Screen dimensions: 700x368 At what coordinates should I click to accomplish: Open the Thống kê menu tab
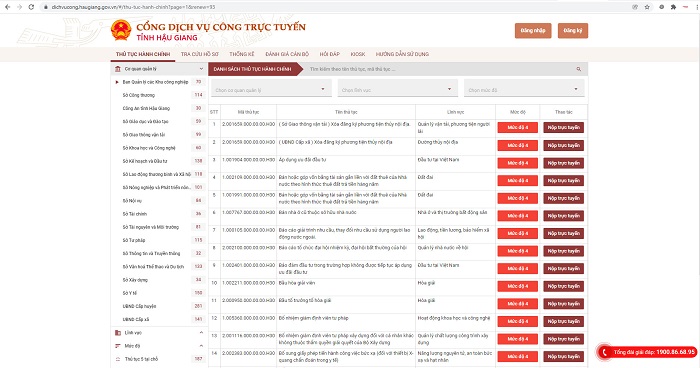(x=242, y=54)
